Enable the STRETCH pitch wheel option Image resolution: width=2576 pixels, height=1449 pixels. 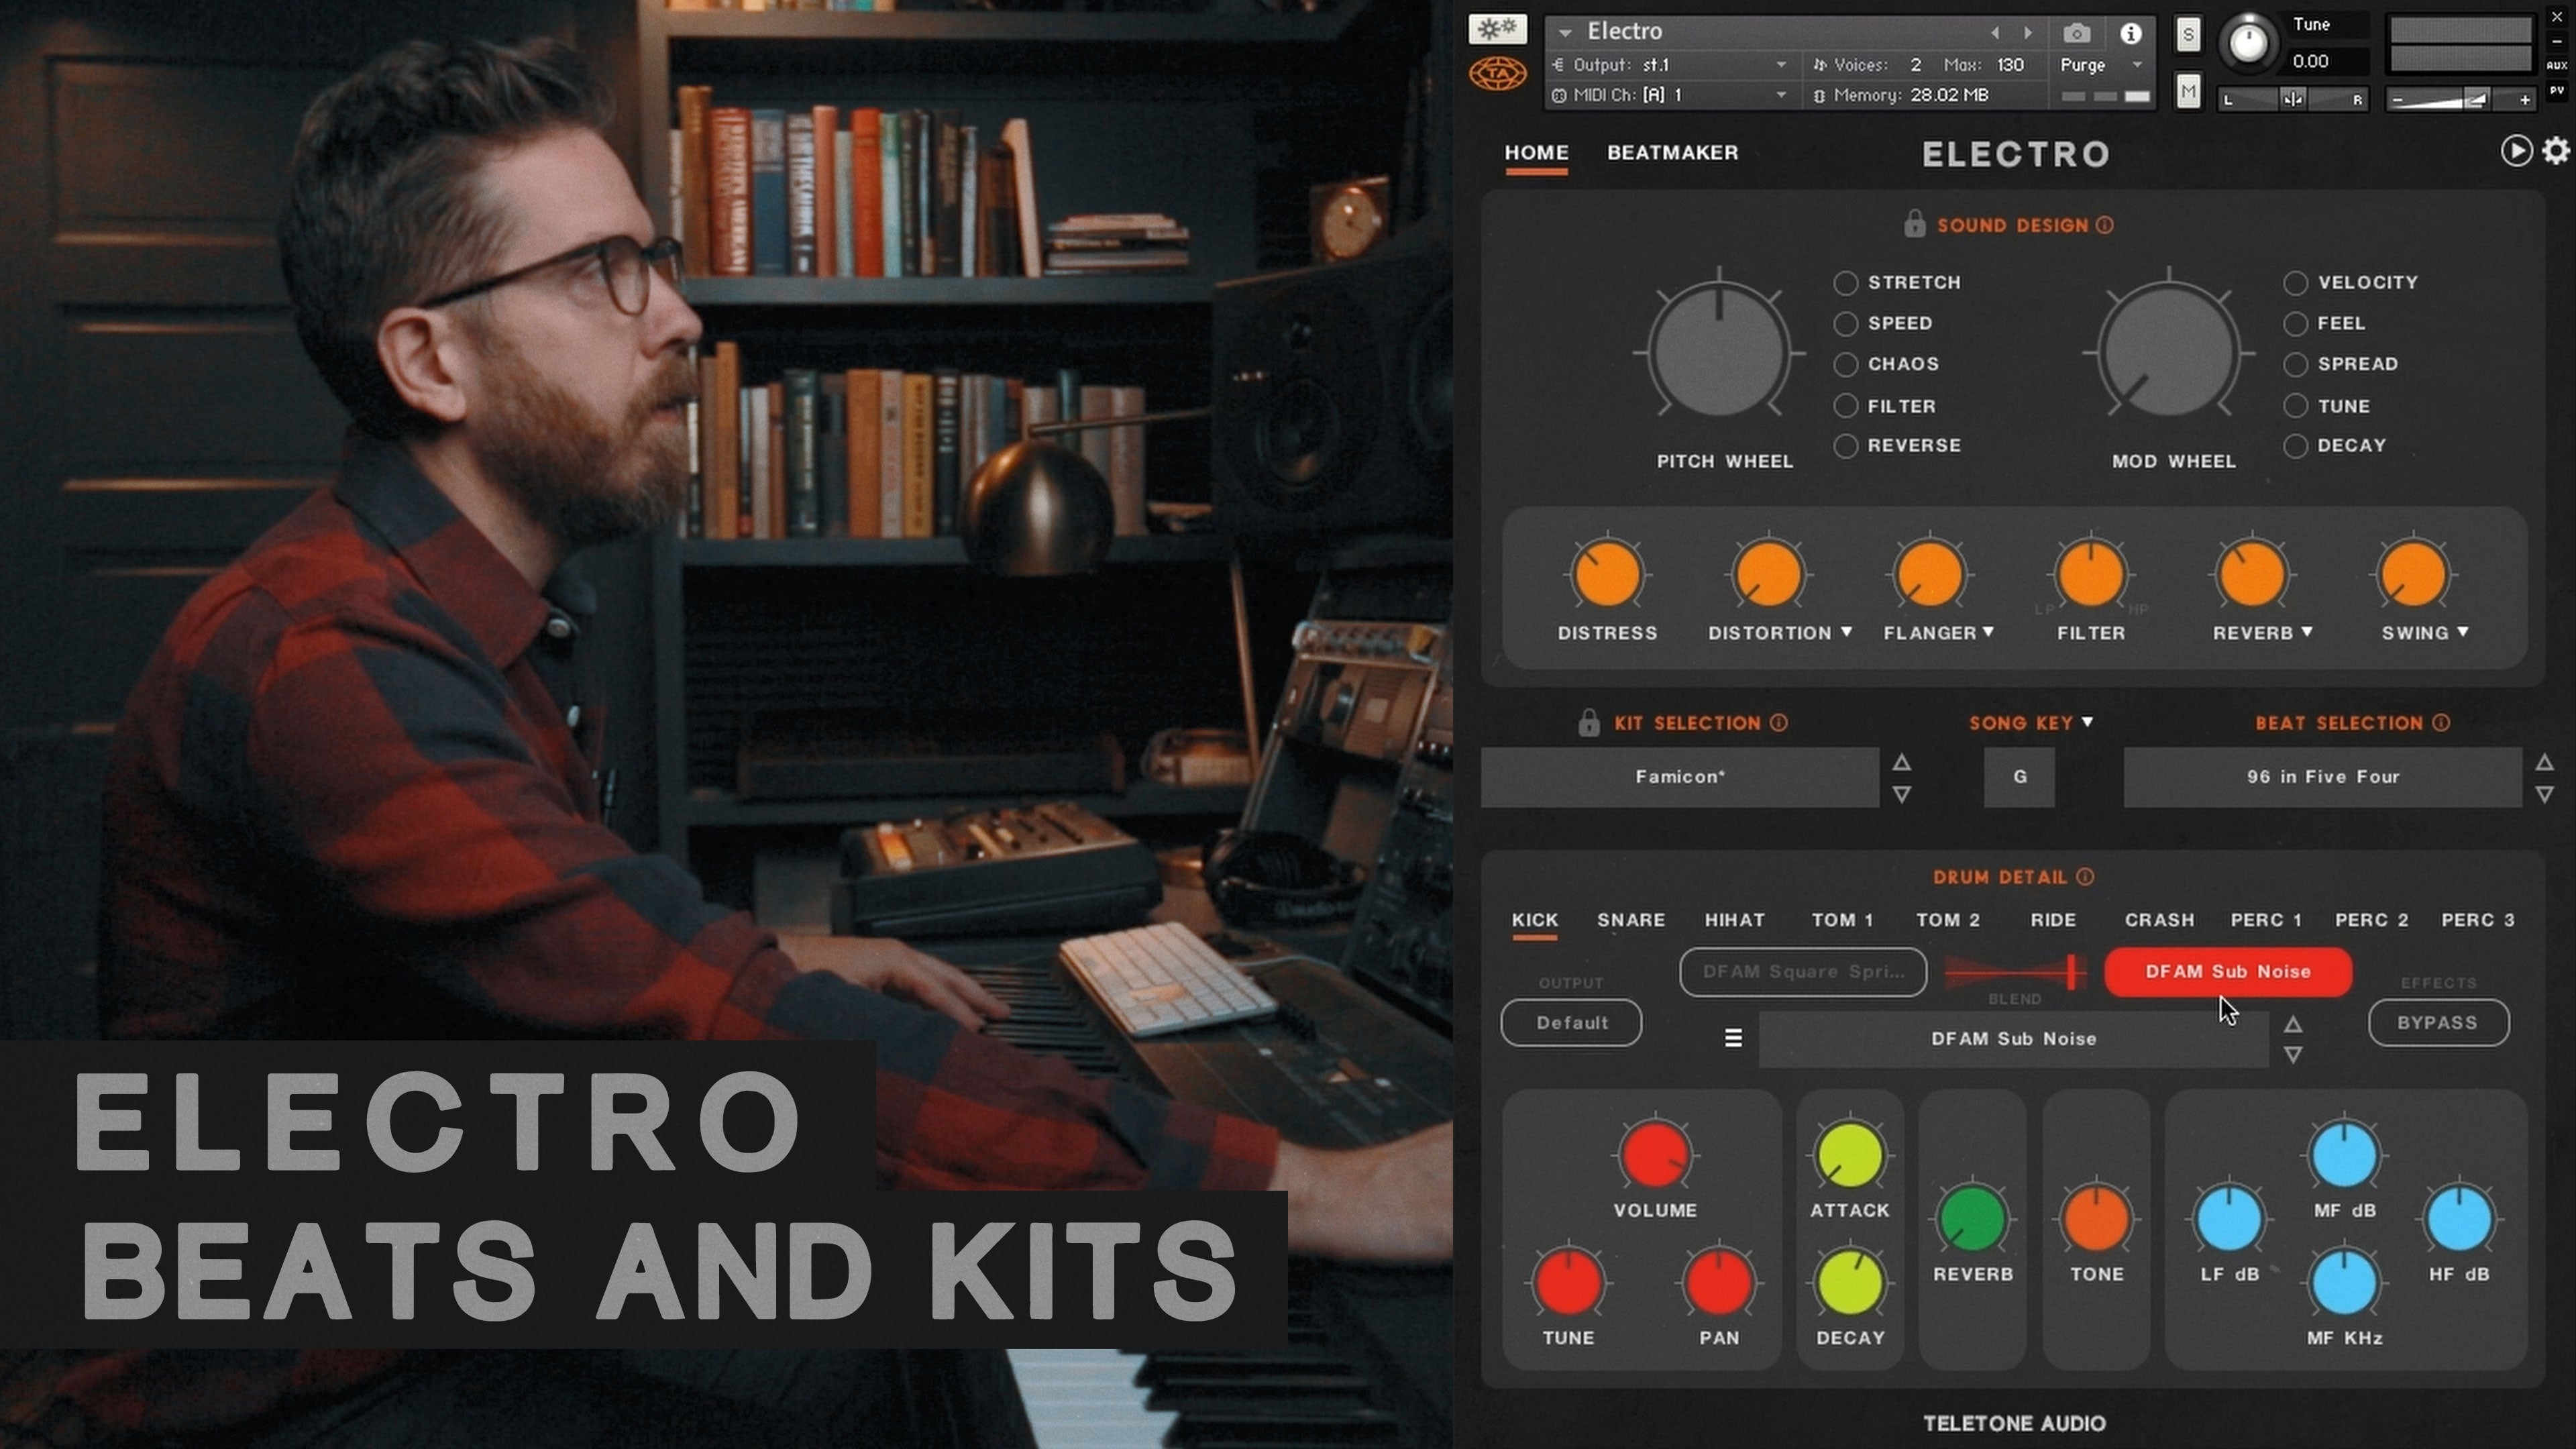point(1845,283)
